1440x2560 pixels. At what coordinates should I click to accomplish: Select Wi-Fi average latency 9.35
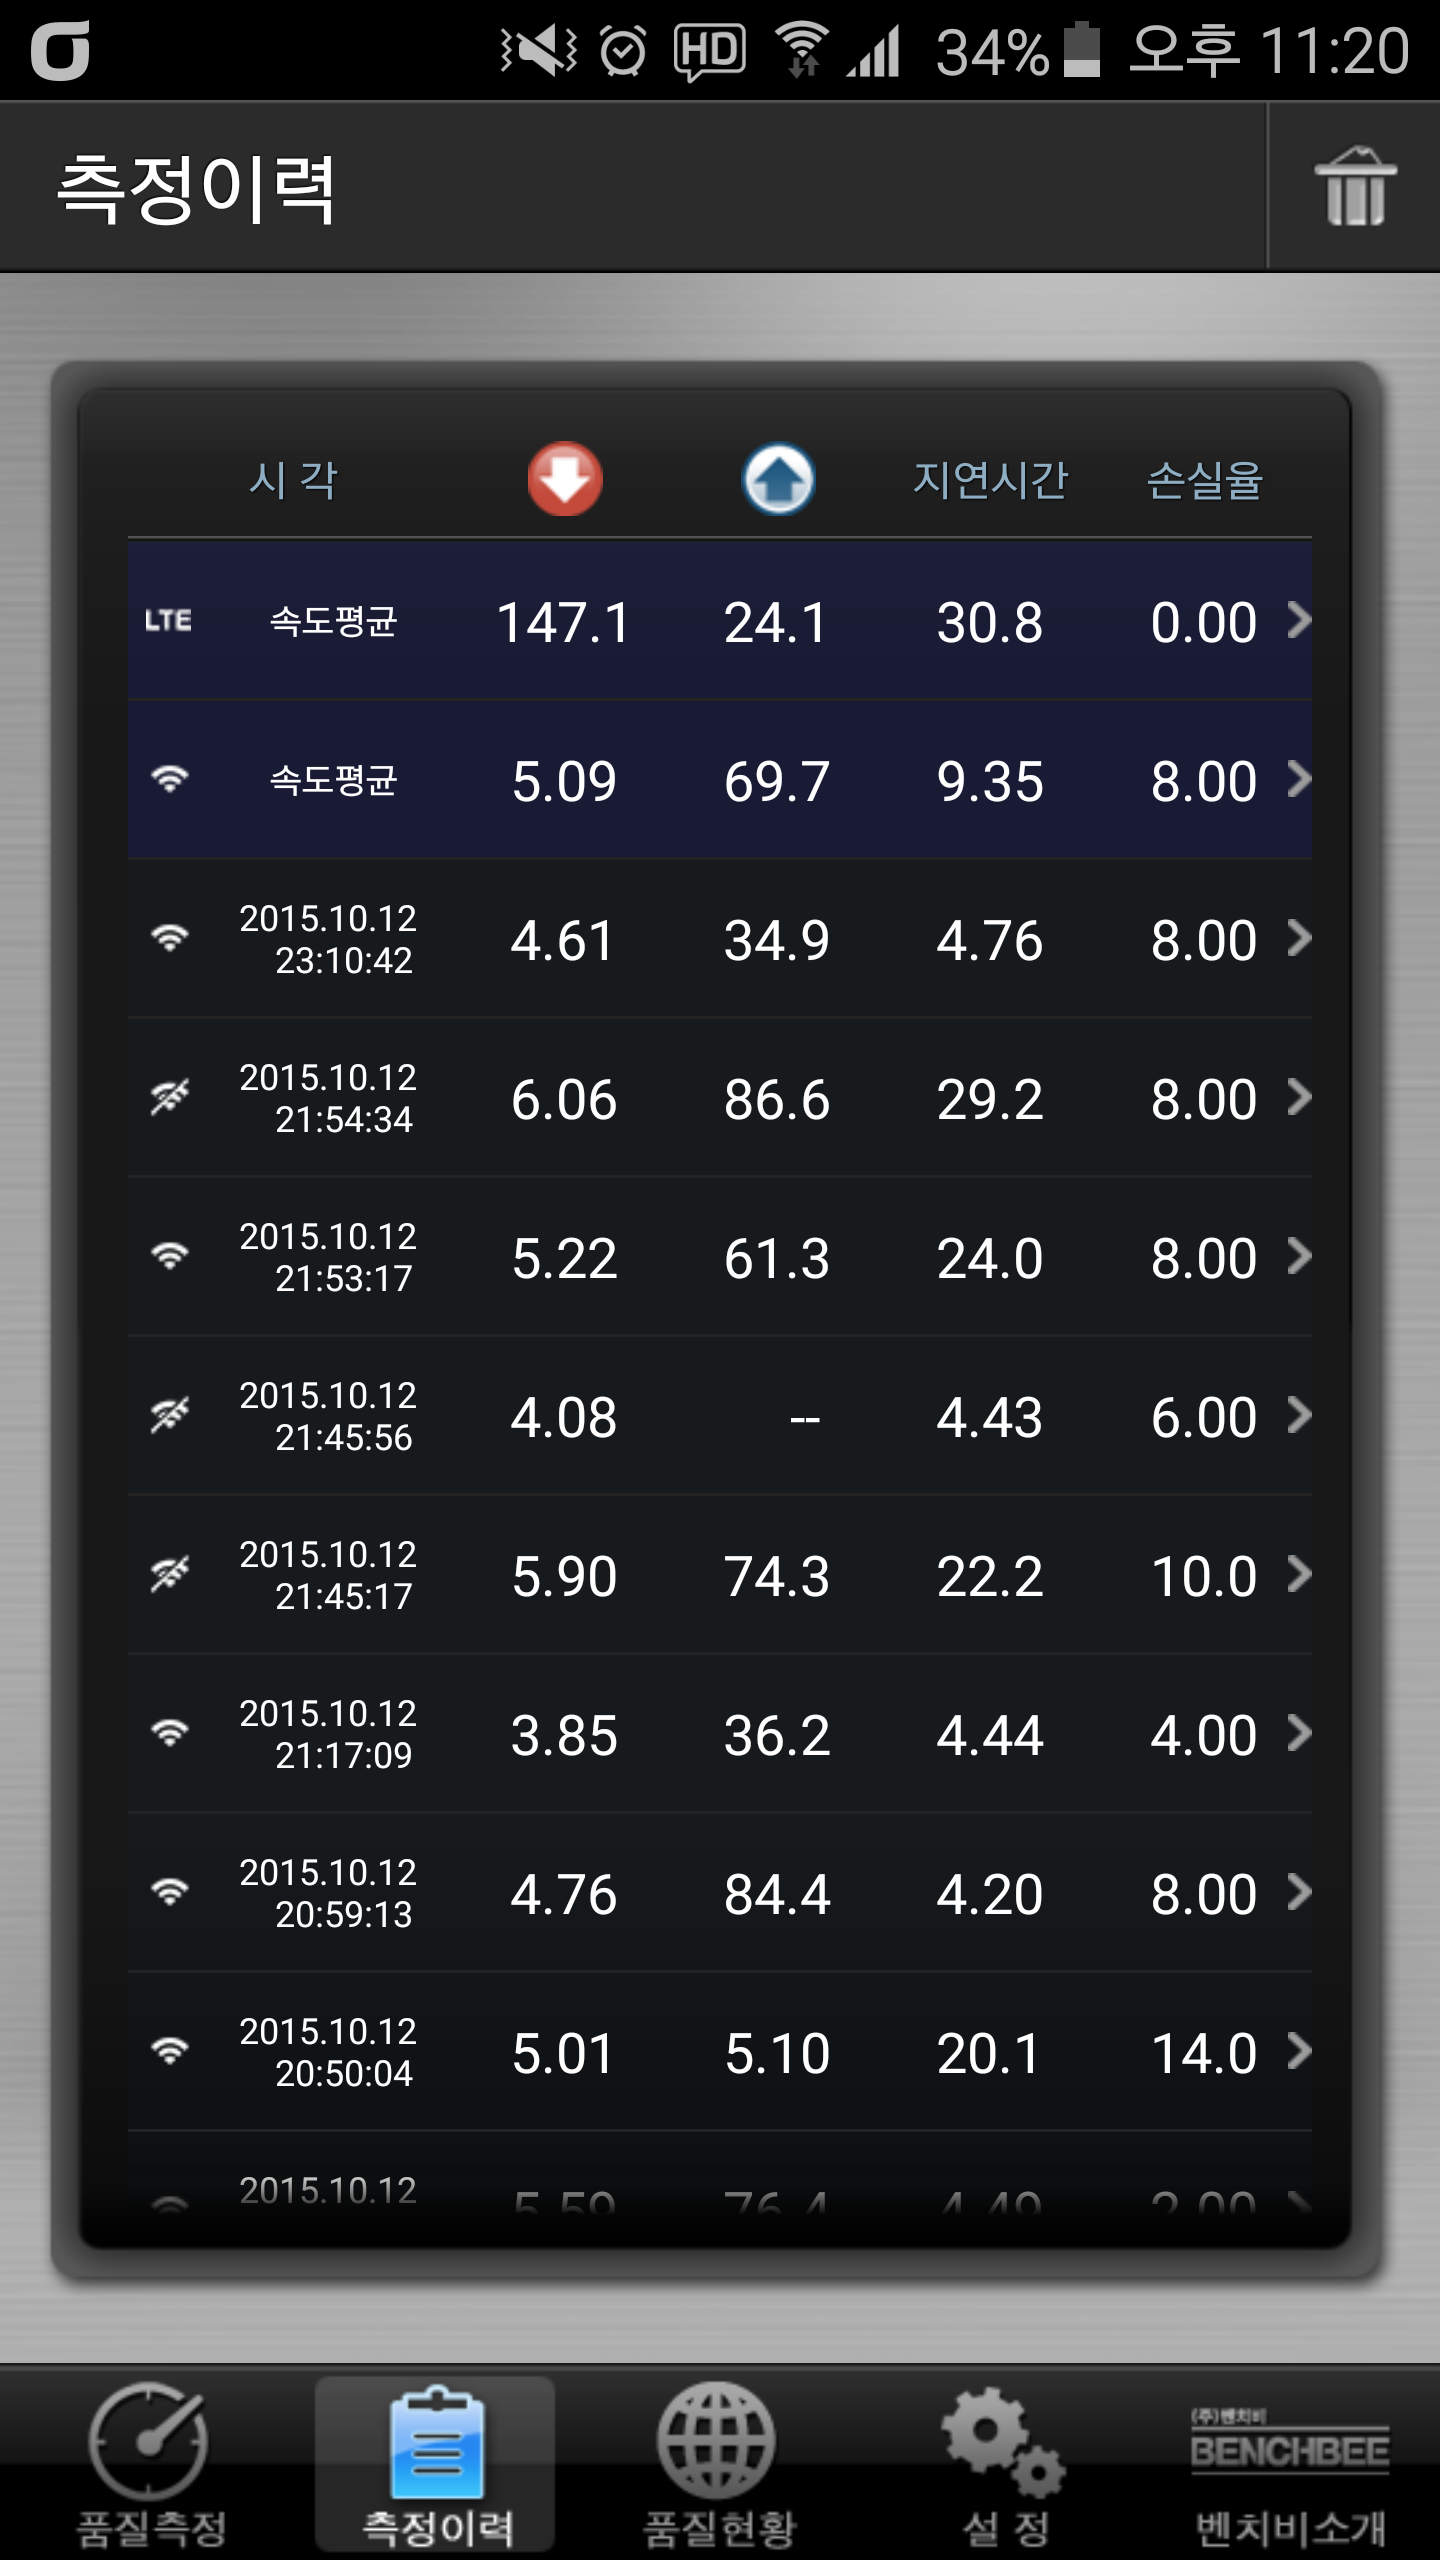(990, 781)
